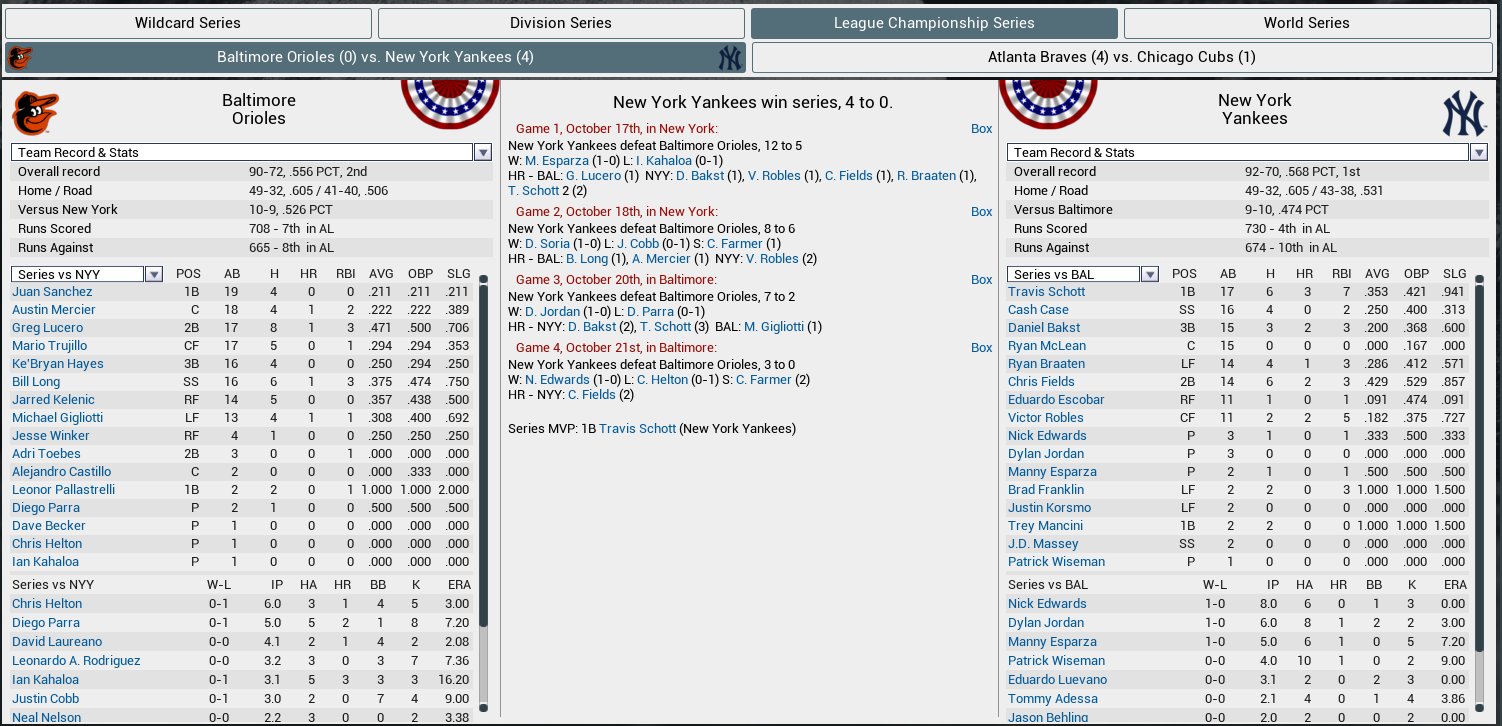Viewport: 1502px width, 726px height.
Task: Click losing pitcher I. Kahaloa in Game 1
Action: coord(664,160)
